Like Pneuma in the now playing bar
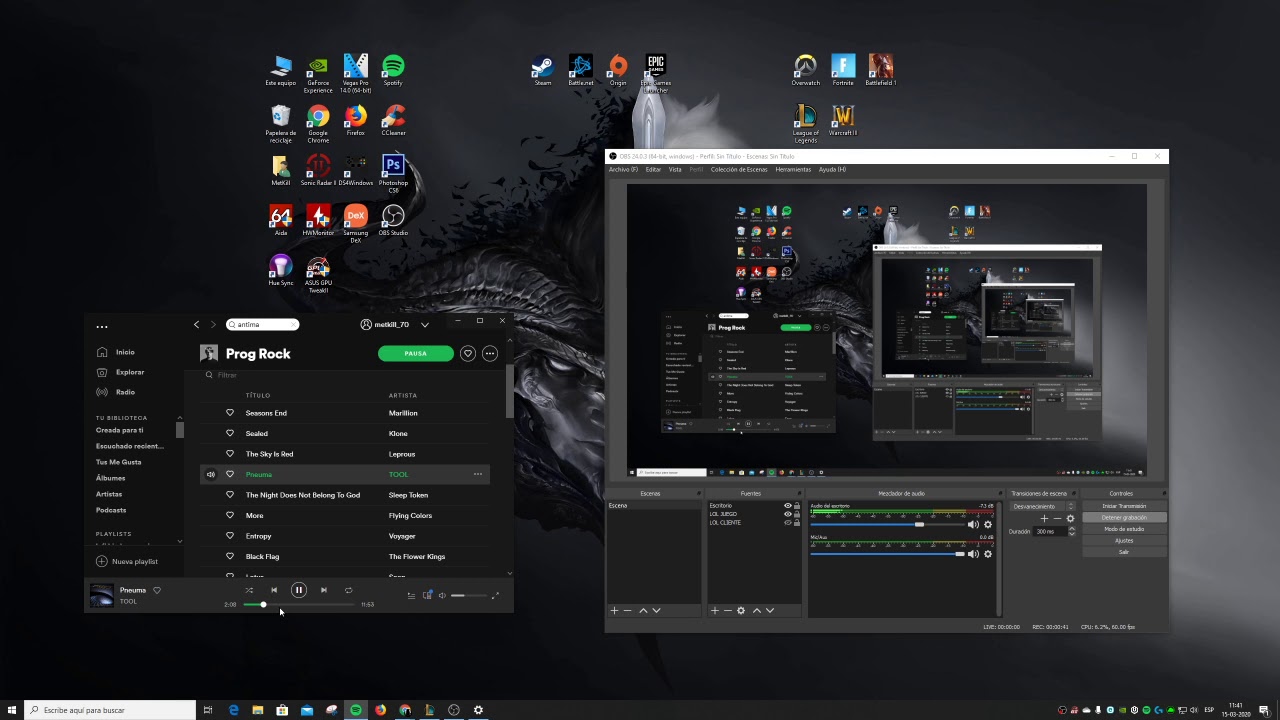Image resolution: width=1280 pixels, height=720 pixels. [x=157, y=590]
